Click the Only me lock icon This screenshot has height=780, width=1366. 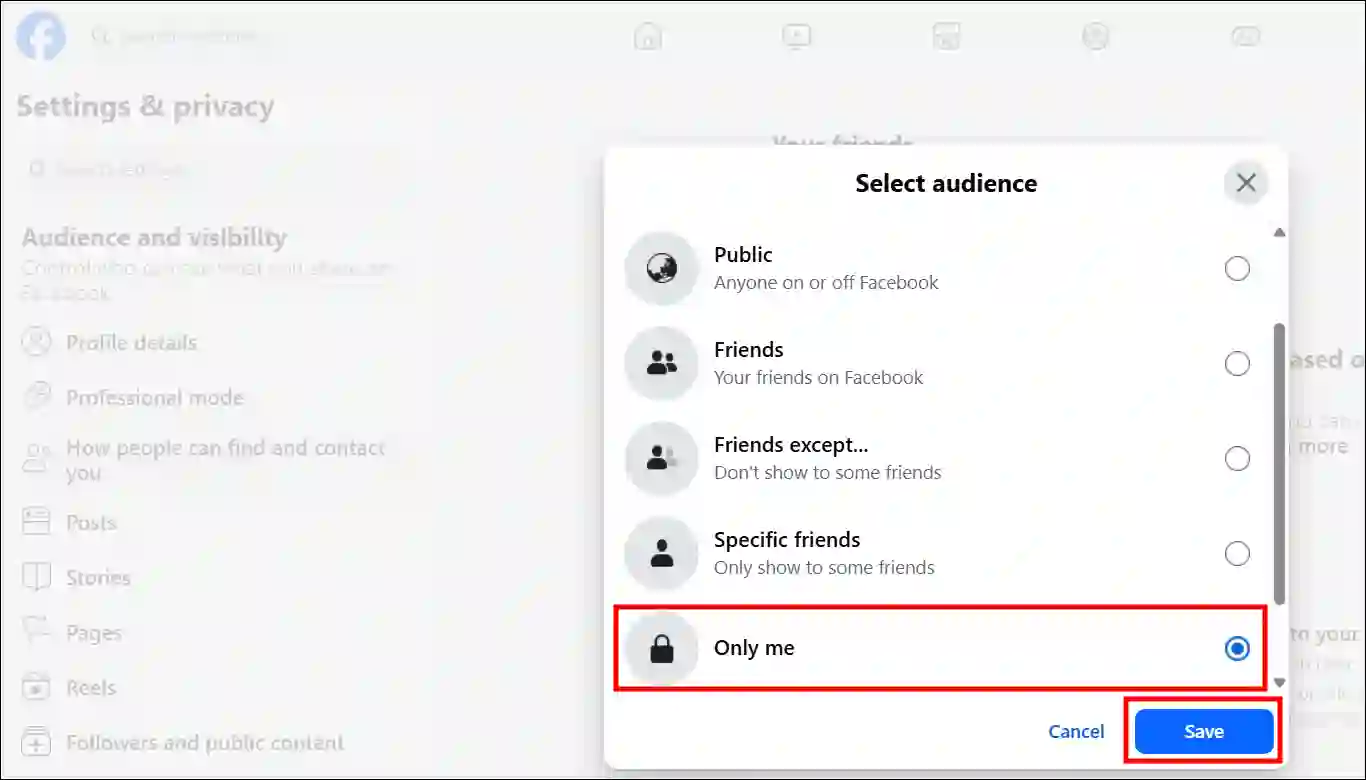pyautogui.click(x=661, y=649)
